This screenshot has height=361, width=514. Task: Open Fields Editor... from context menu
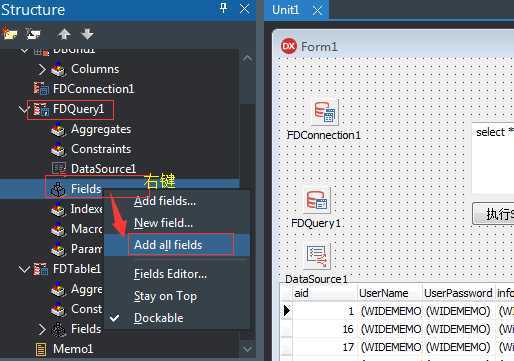point(170,274)
